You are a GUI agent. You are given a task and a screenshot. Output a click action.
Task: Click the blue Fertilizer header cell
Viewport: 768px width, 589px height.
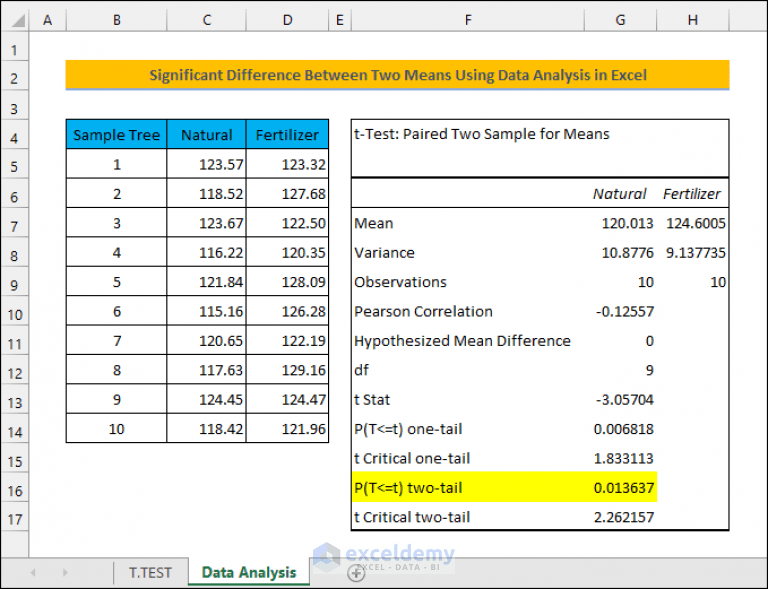pyautogui.click(x=288, y=134)
